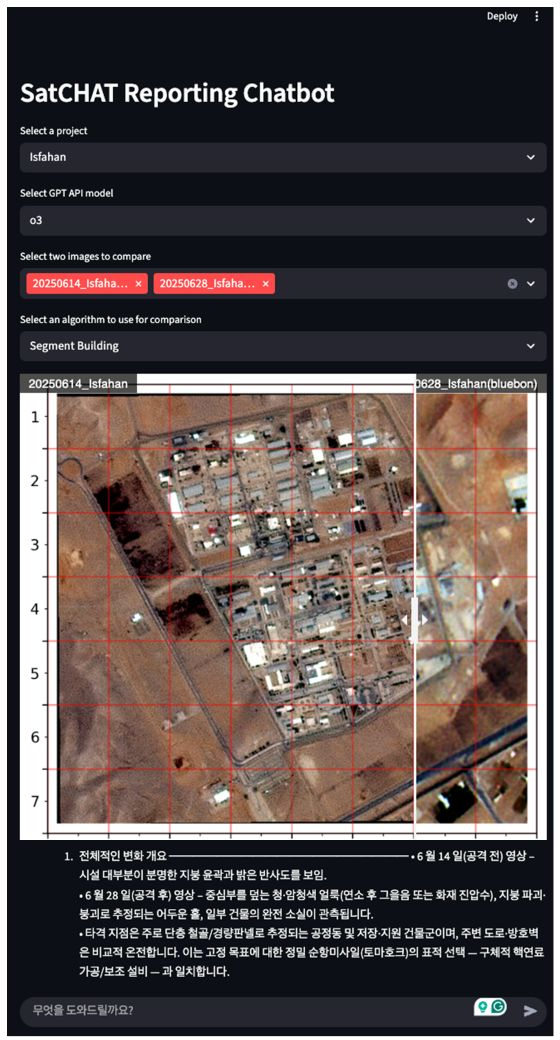Click the teal location pin extension icon
The height and width of the screenshot is (1040, 560).
point(482,1008)
